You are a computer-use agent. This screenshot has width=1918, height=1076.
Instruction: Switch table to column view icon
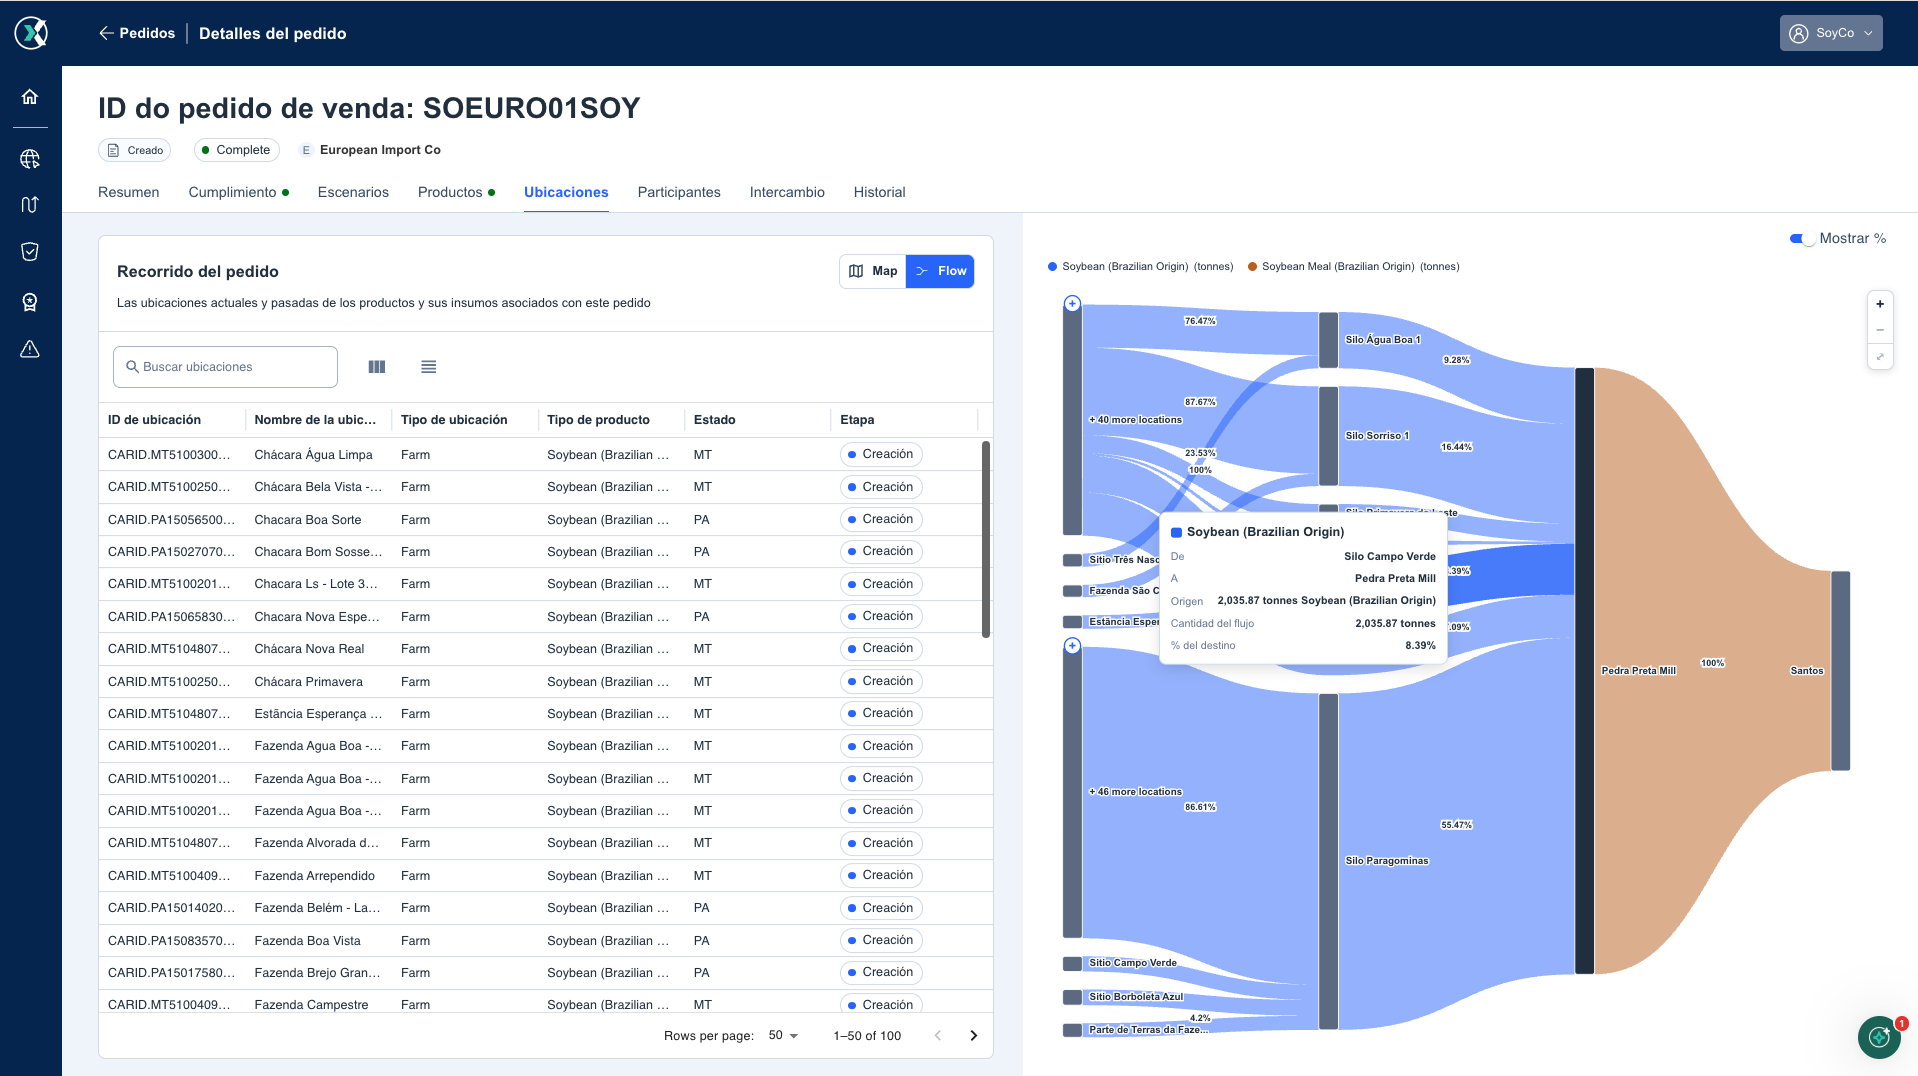[377, 367]
